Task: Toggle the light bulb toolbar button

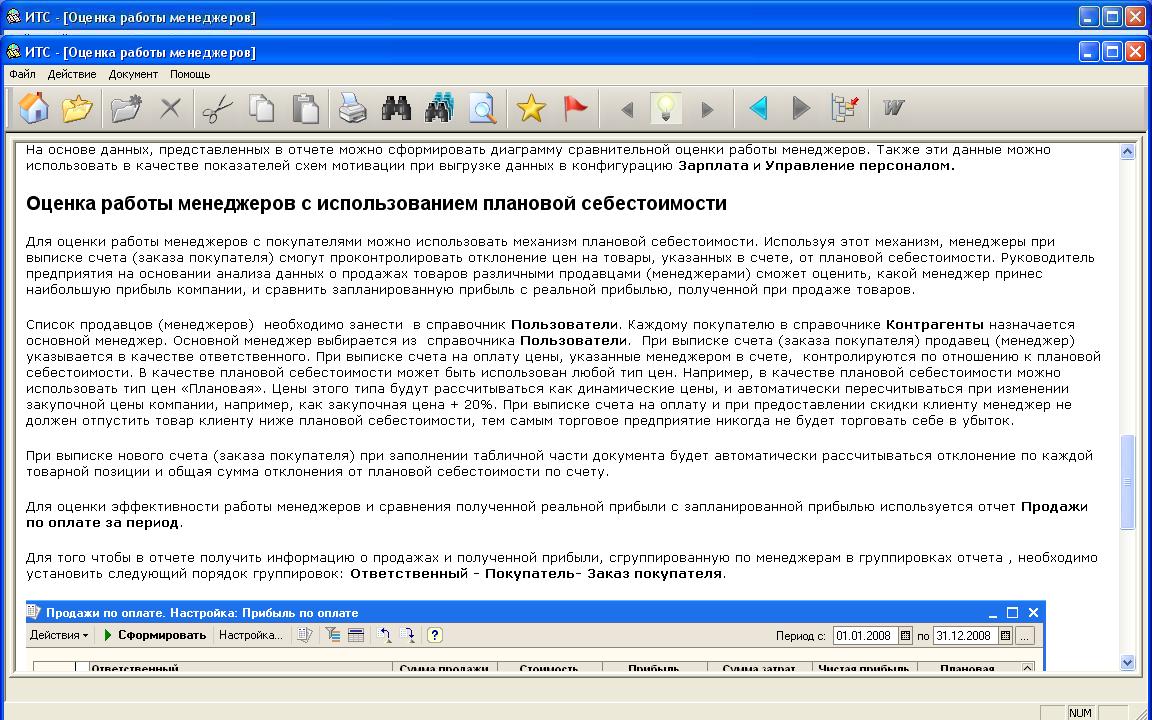Action: tap(666, 108)
